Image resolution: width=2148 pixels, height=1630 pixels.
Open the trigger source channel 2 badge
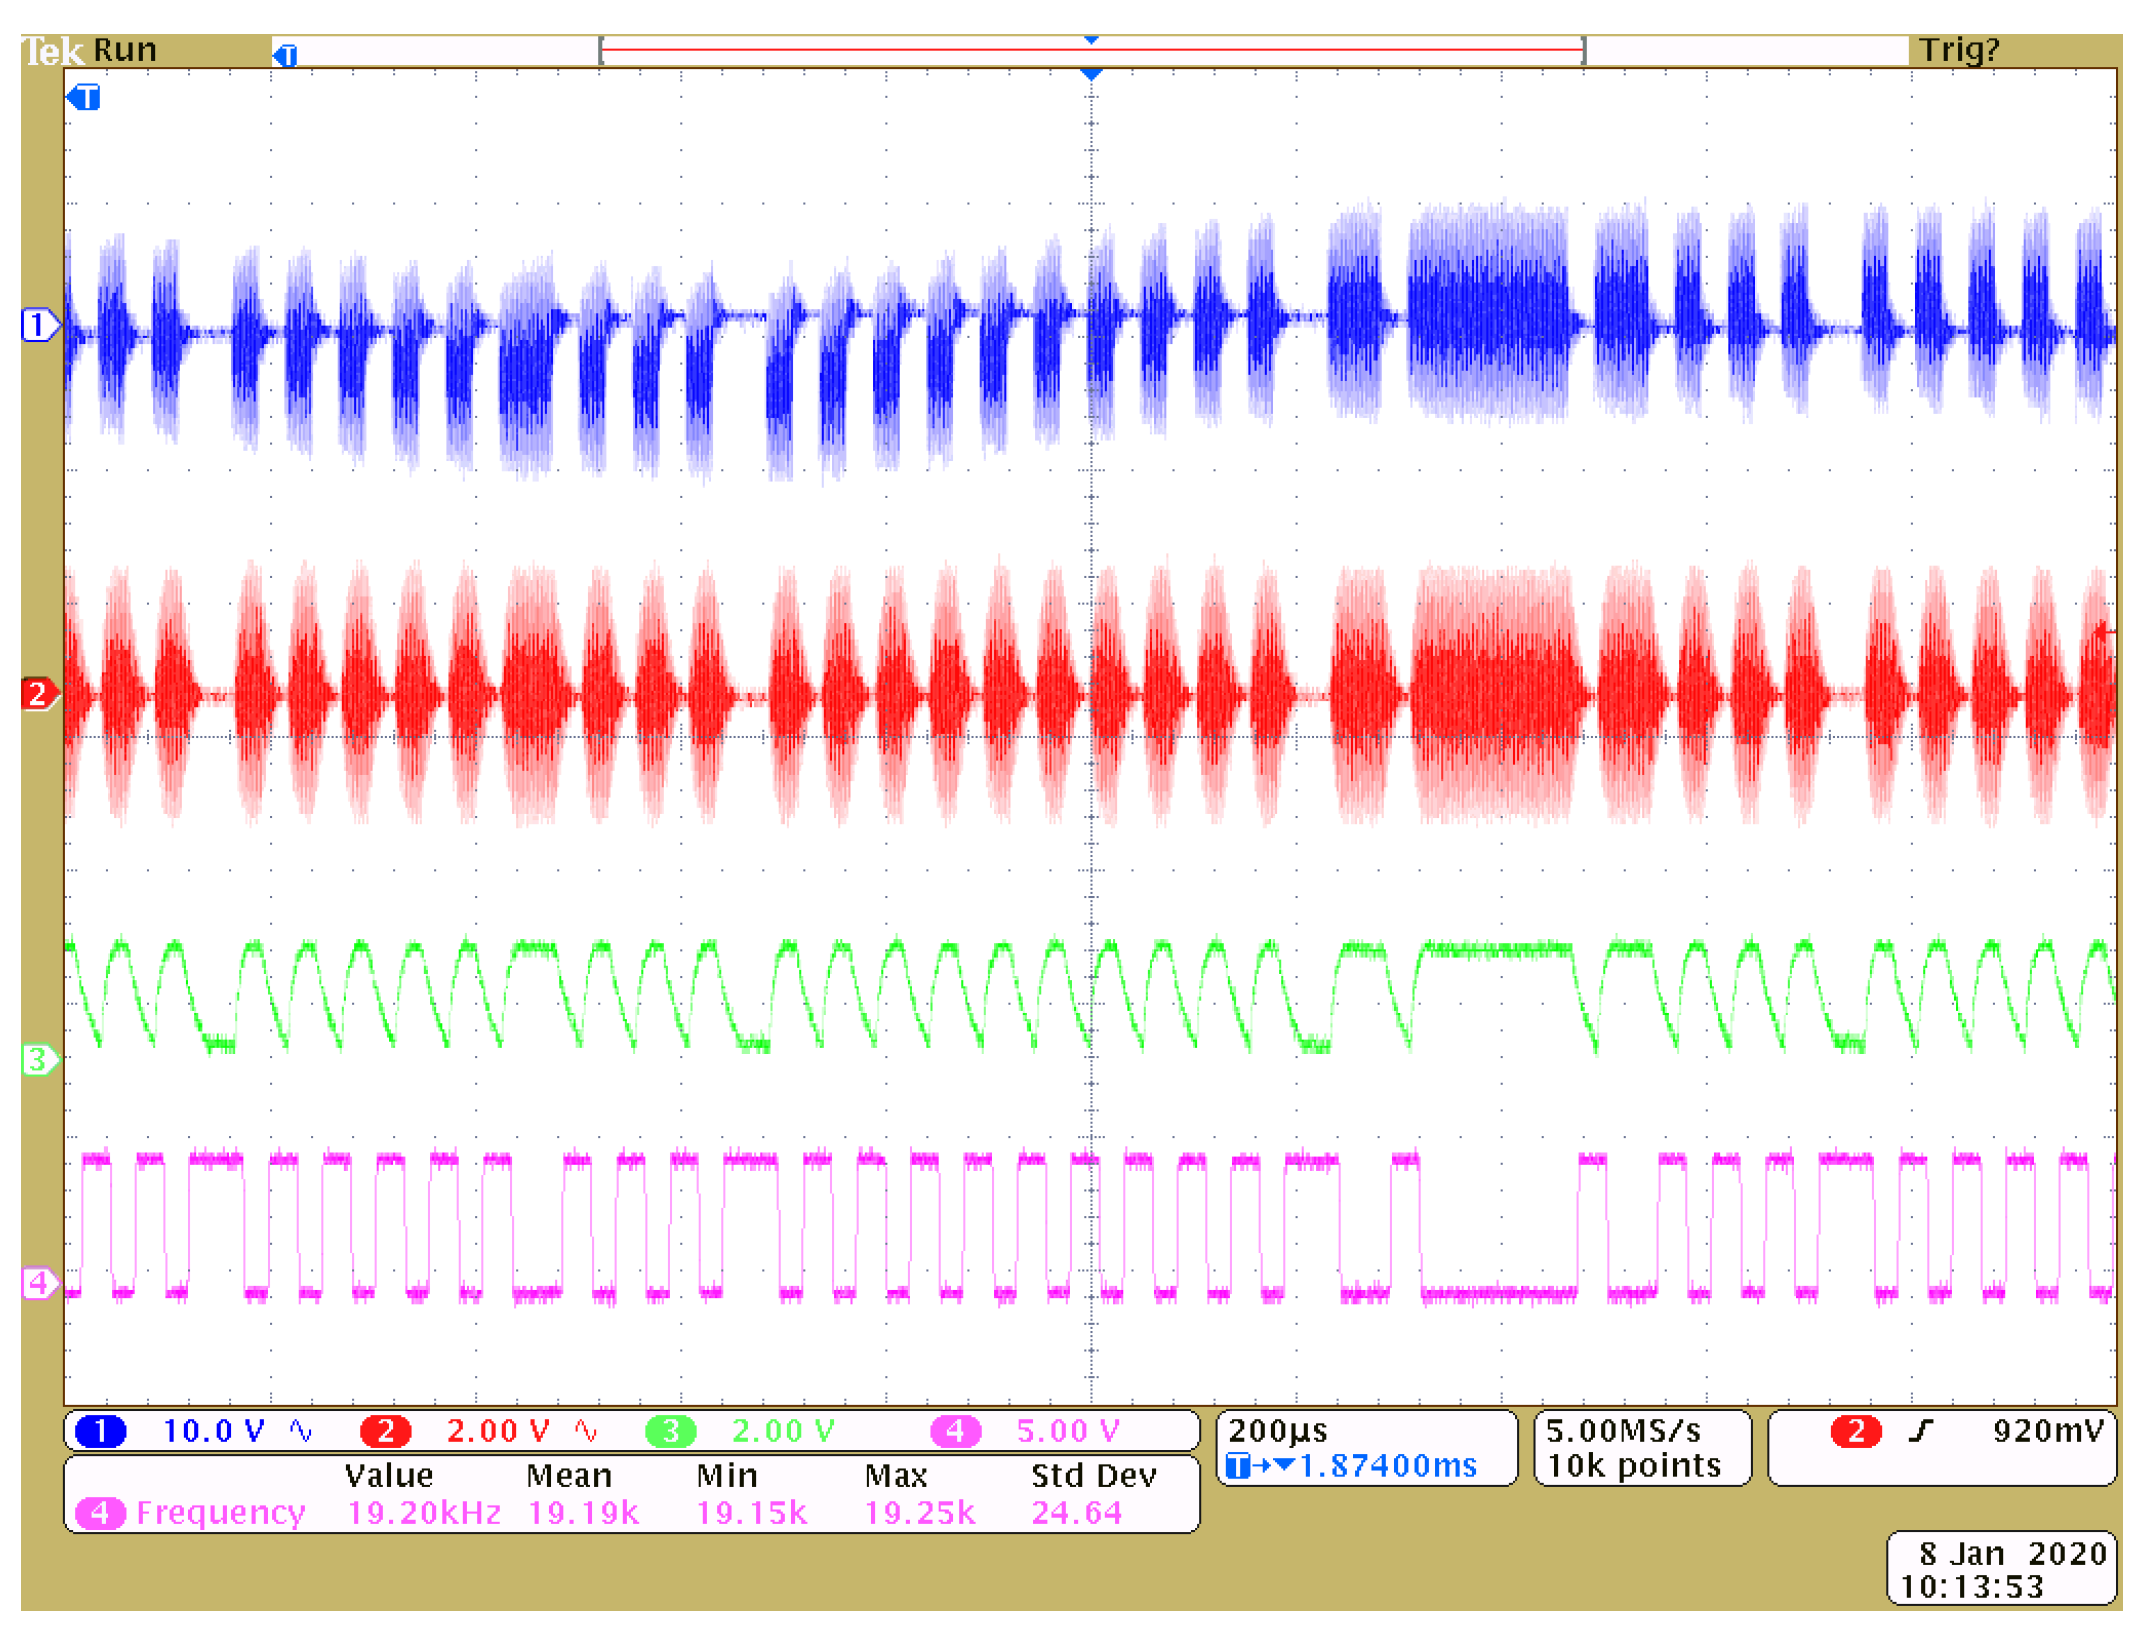click(1855, 1431)
